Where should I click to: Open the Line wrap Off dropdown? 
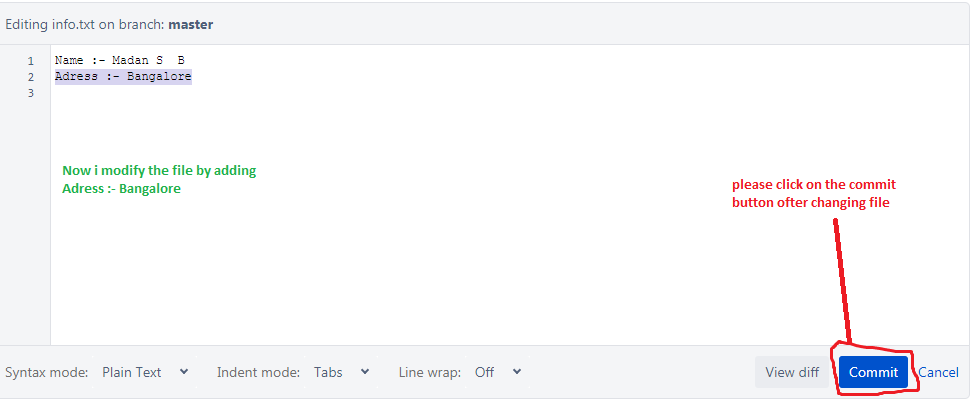498,372
